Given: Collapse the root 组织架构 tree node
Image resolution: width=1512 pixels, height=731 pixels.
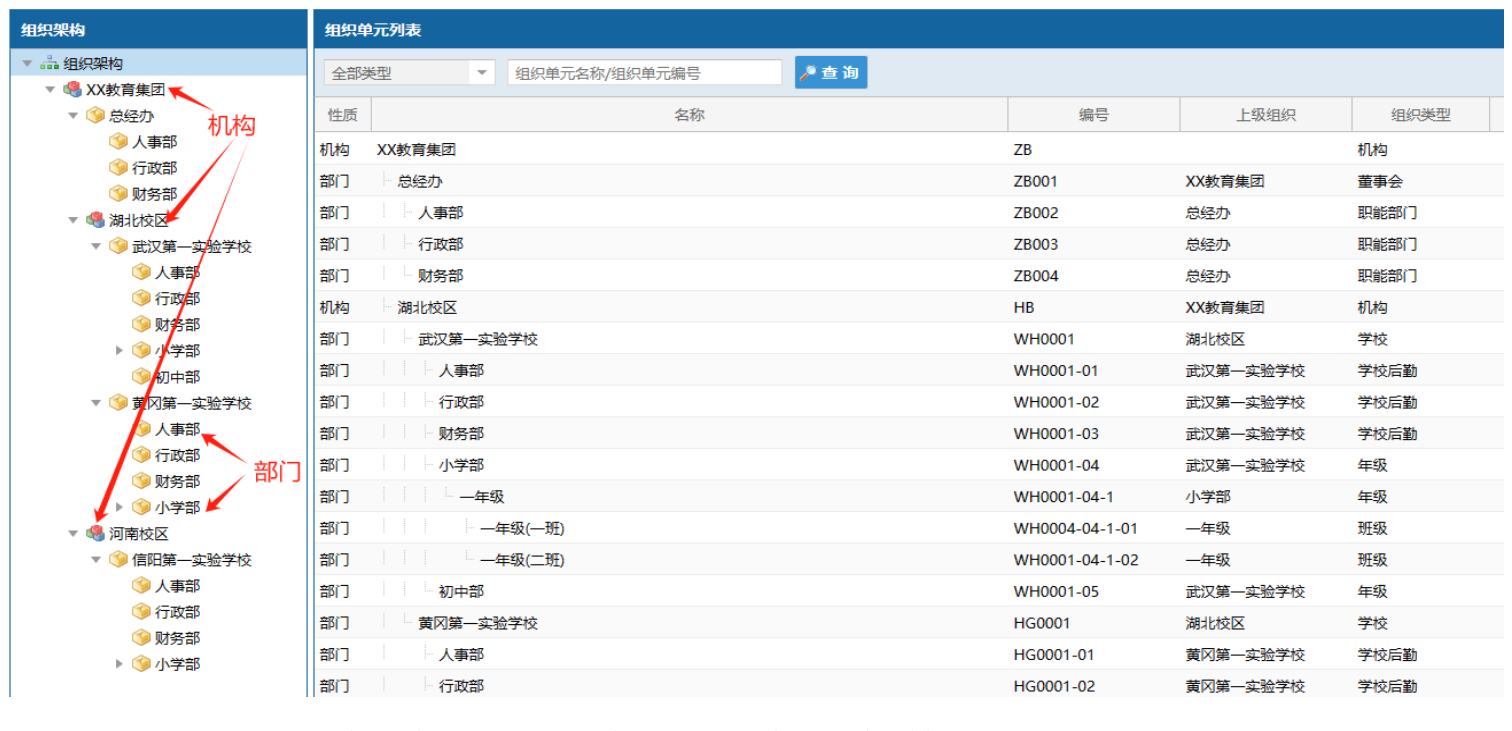Looking at the screenshot, I should (x=27, y=63).
